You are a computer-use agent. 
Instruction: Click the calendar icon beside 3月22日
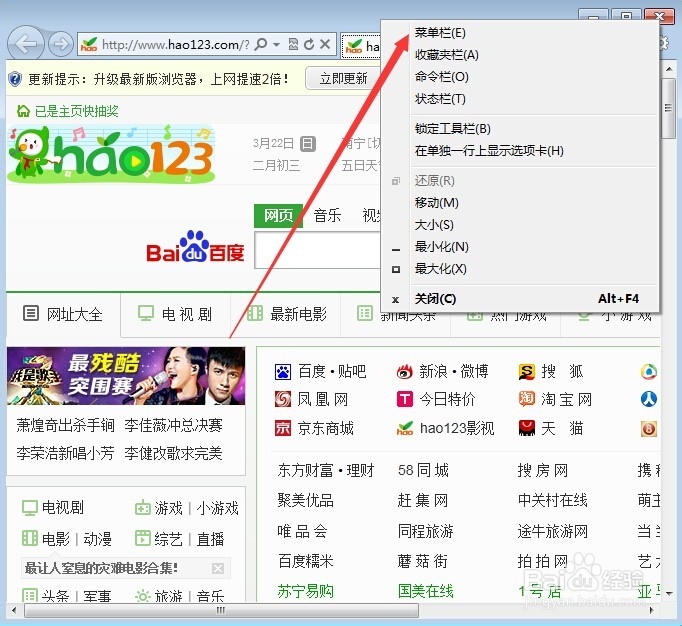pyautogui.click(x=308, y=143)
